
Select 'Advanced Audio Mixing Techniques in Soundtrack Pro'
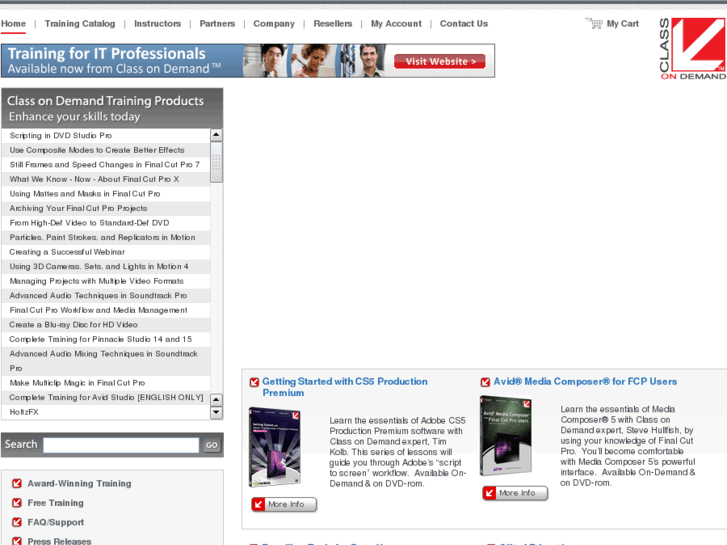tap(106, 361)
